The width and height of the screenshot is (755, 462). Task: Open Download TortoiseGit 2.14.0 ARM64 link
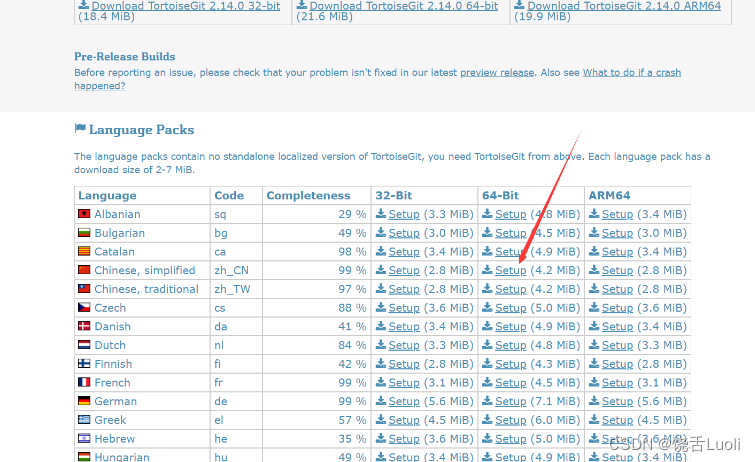coord(625,6)
